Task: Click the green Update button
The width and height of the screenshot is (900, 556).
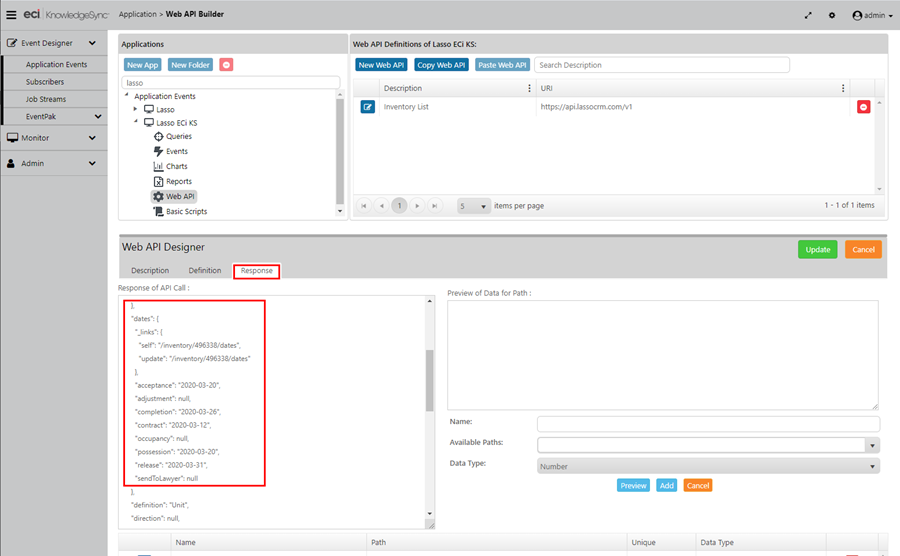Action: click(817, 250)
